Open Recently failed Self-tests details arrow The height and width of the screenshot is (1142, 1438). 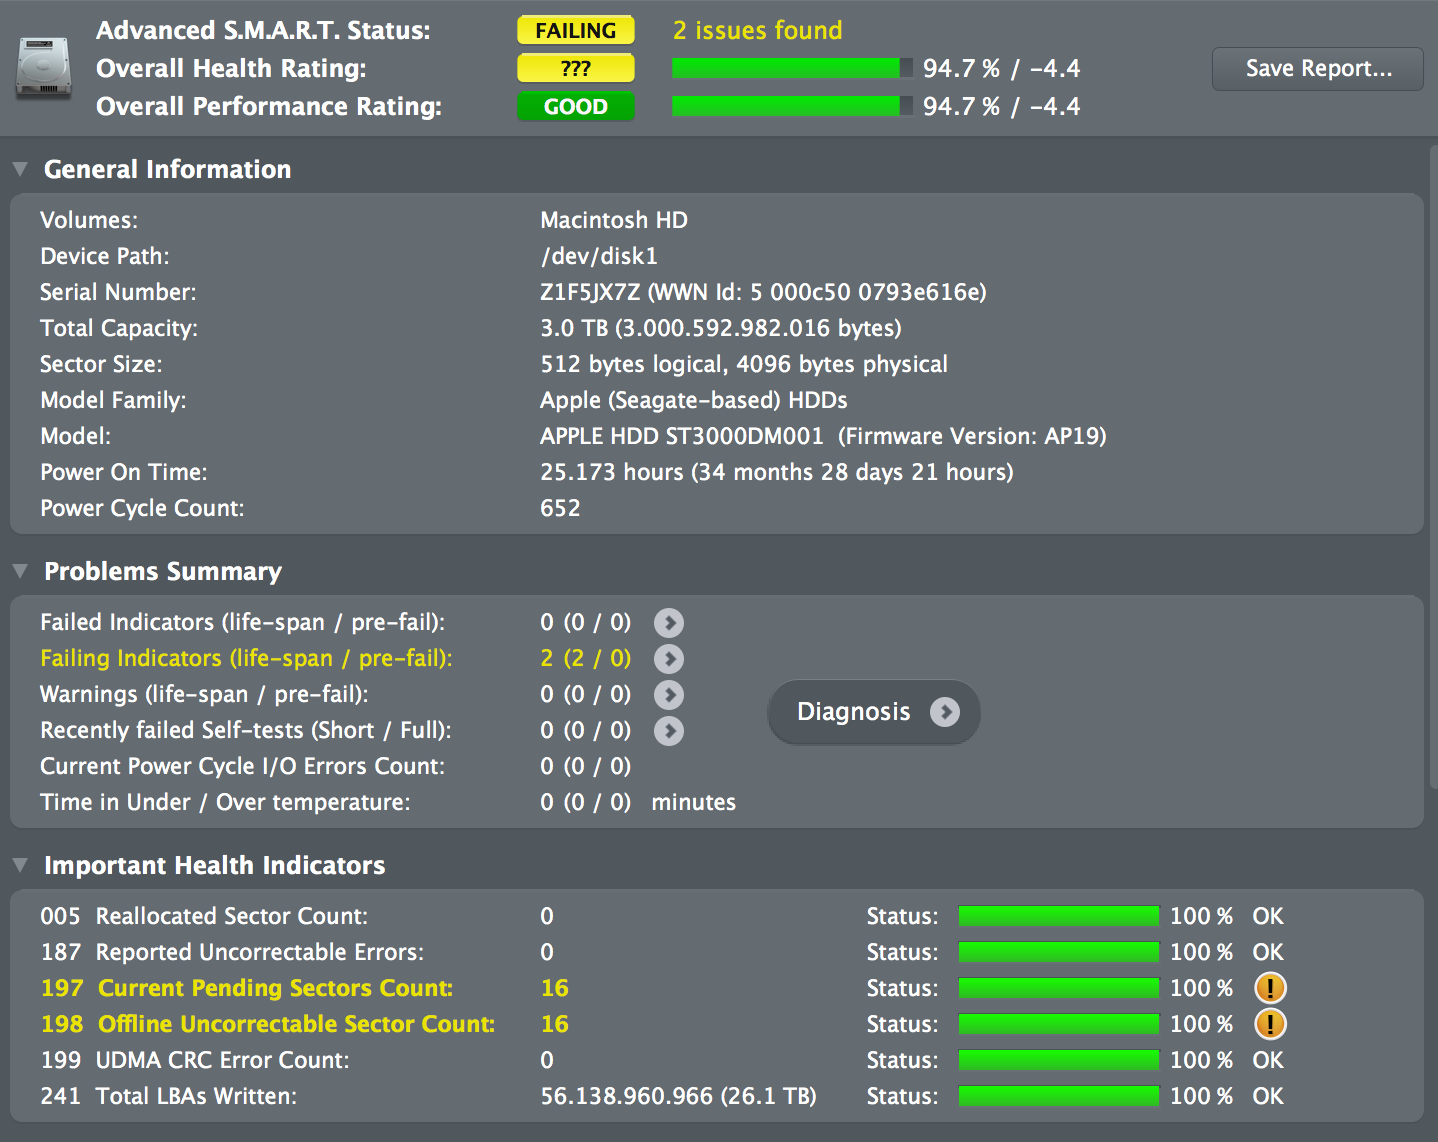click(669, 731)
